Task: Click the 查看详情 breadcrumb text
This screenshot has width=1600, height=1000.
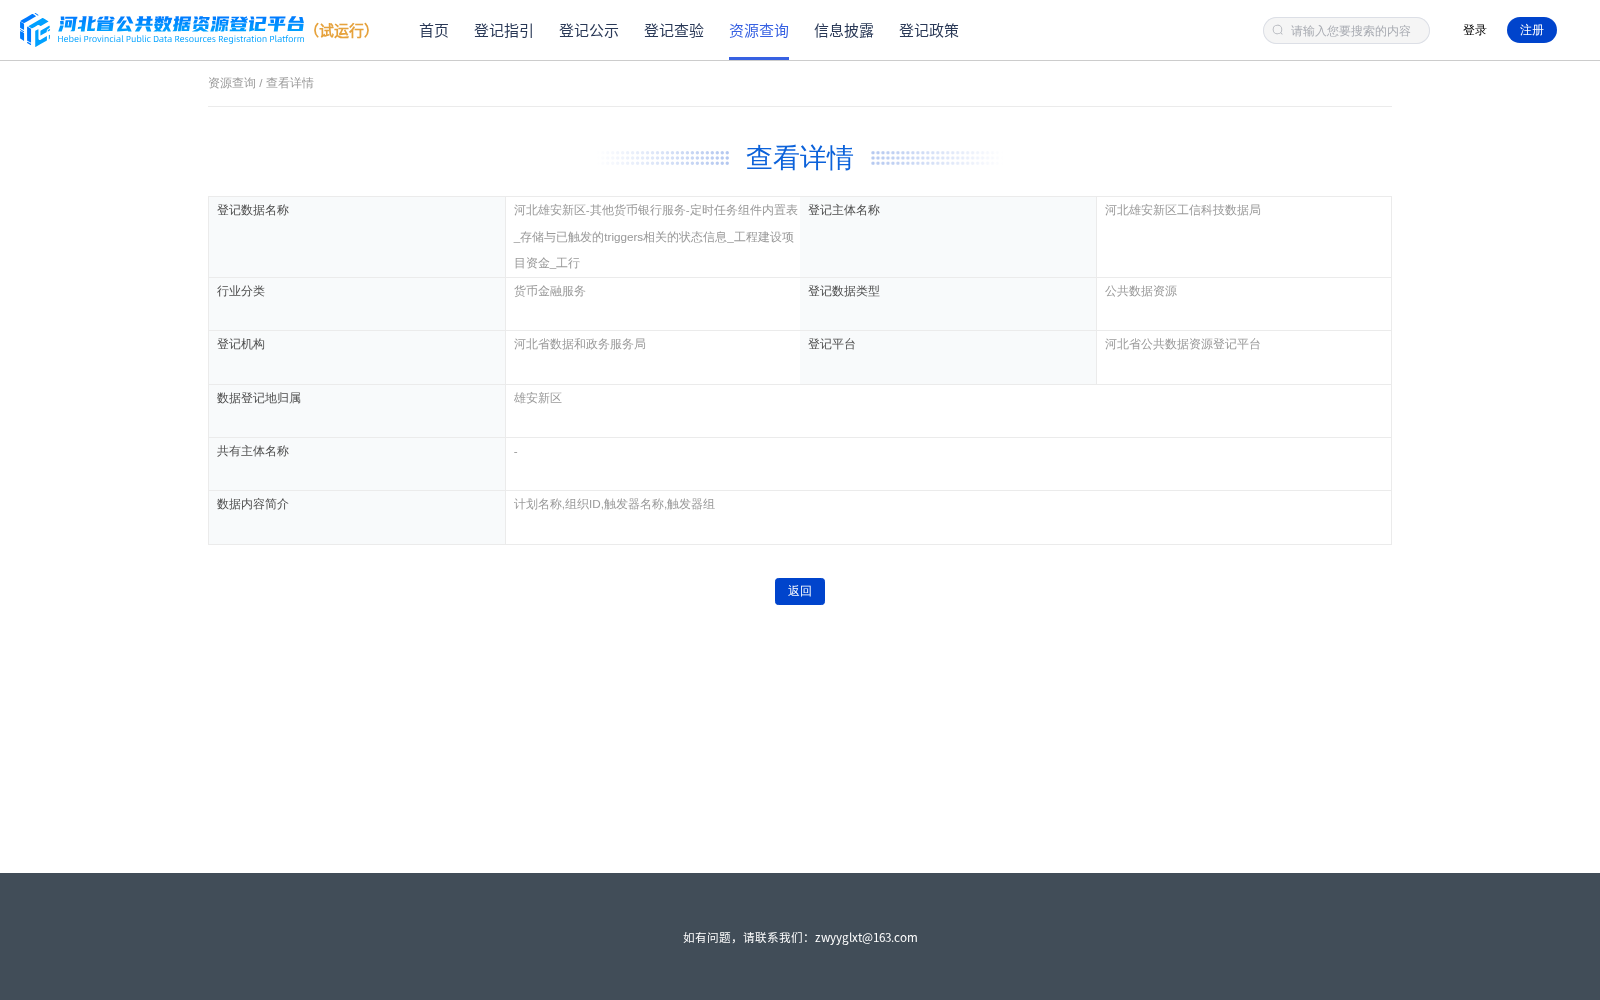Action: click(290, 83)
